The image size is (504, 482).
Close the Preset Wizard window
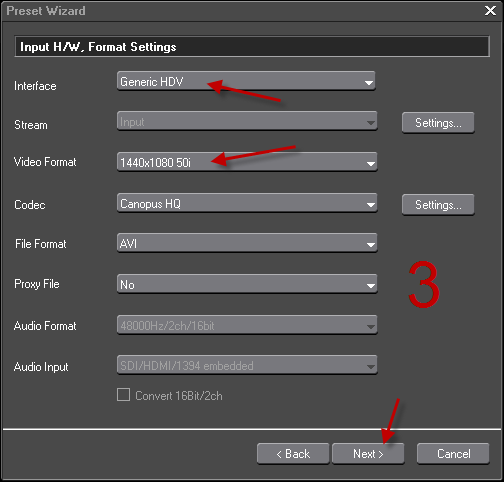490,10
